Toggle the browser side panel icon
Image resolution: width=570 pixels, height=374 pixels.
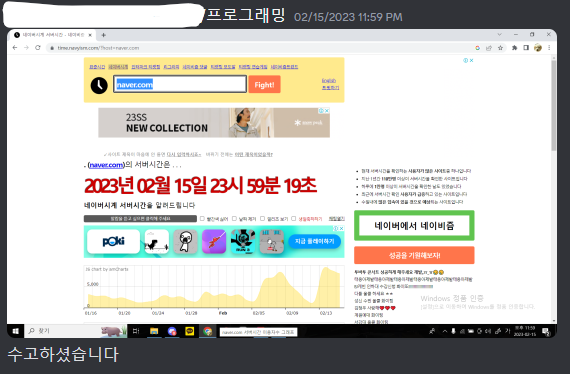tap(526, 48)
